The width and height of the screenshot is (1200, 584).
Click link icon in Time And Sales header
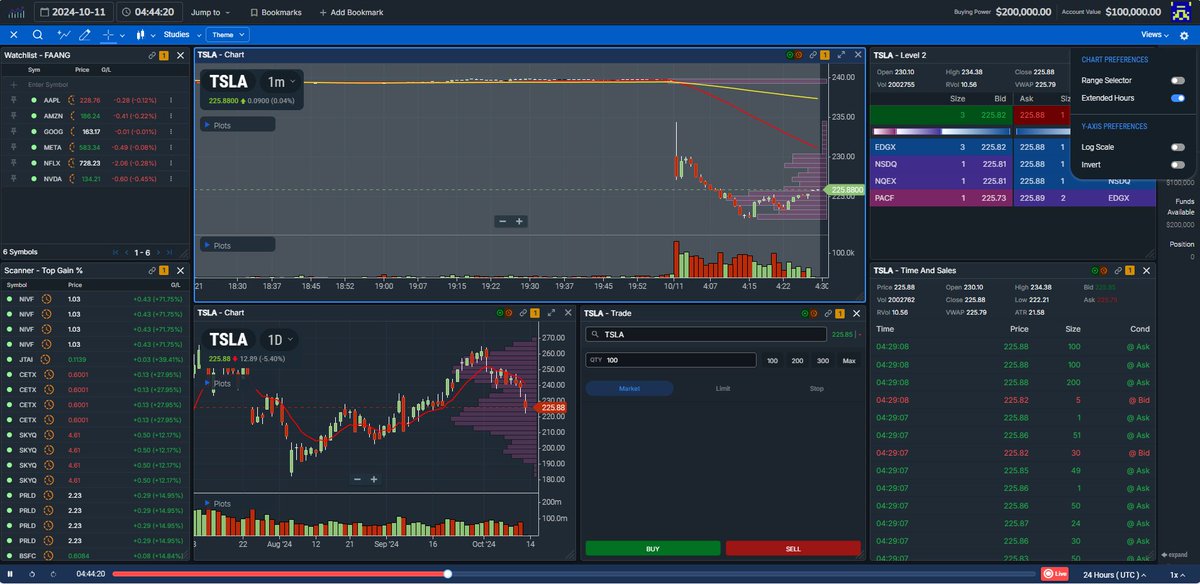(1117, 270)
